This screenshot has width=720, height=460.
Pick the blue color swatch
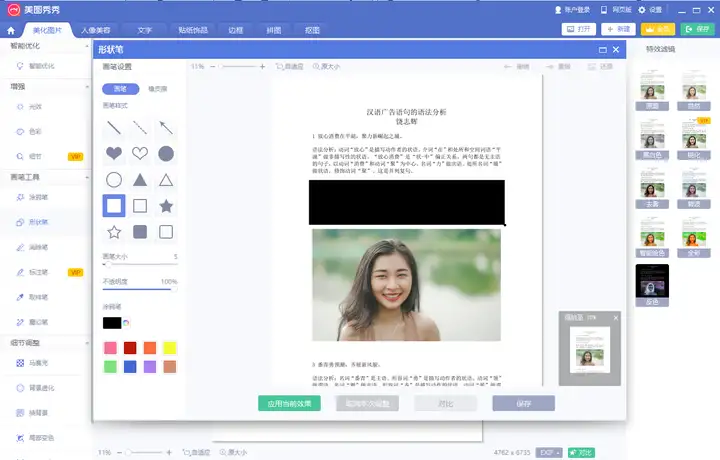click(x=130, y=367)
